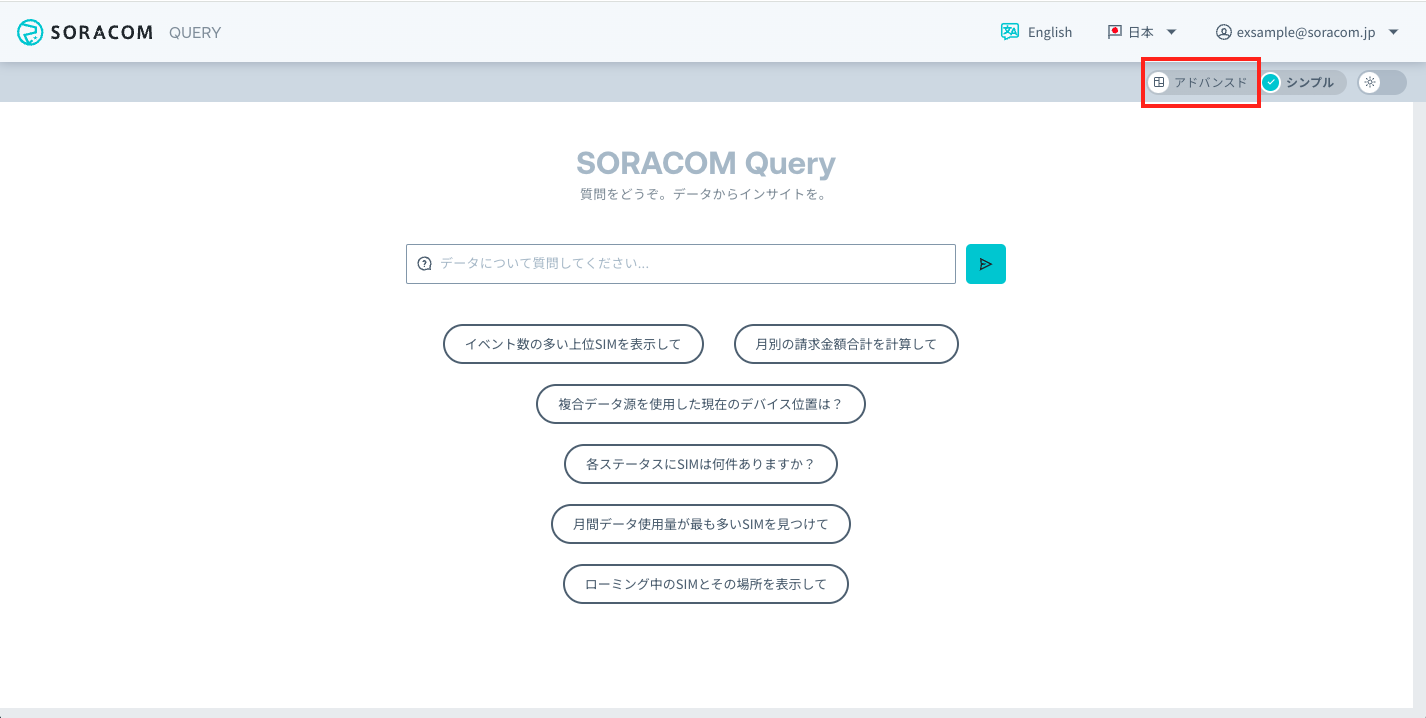Click the vertical scrollbar on the right
1426x718 pixels.
[1419, 405]
